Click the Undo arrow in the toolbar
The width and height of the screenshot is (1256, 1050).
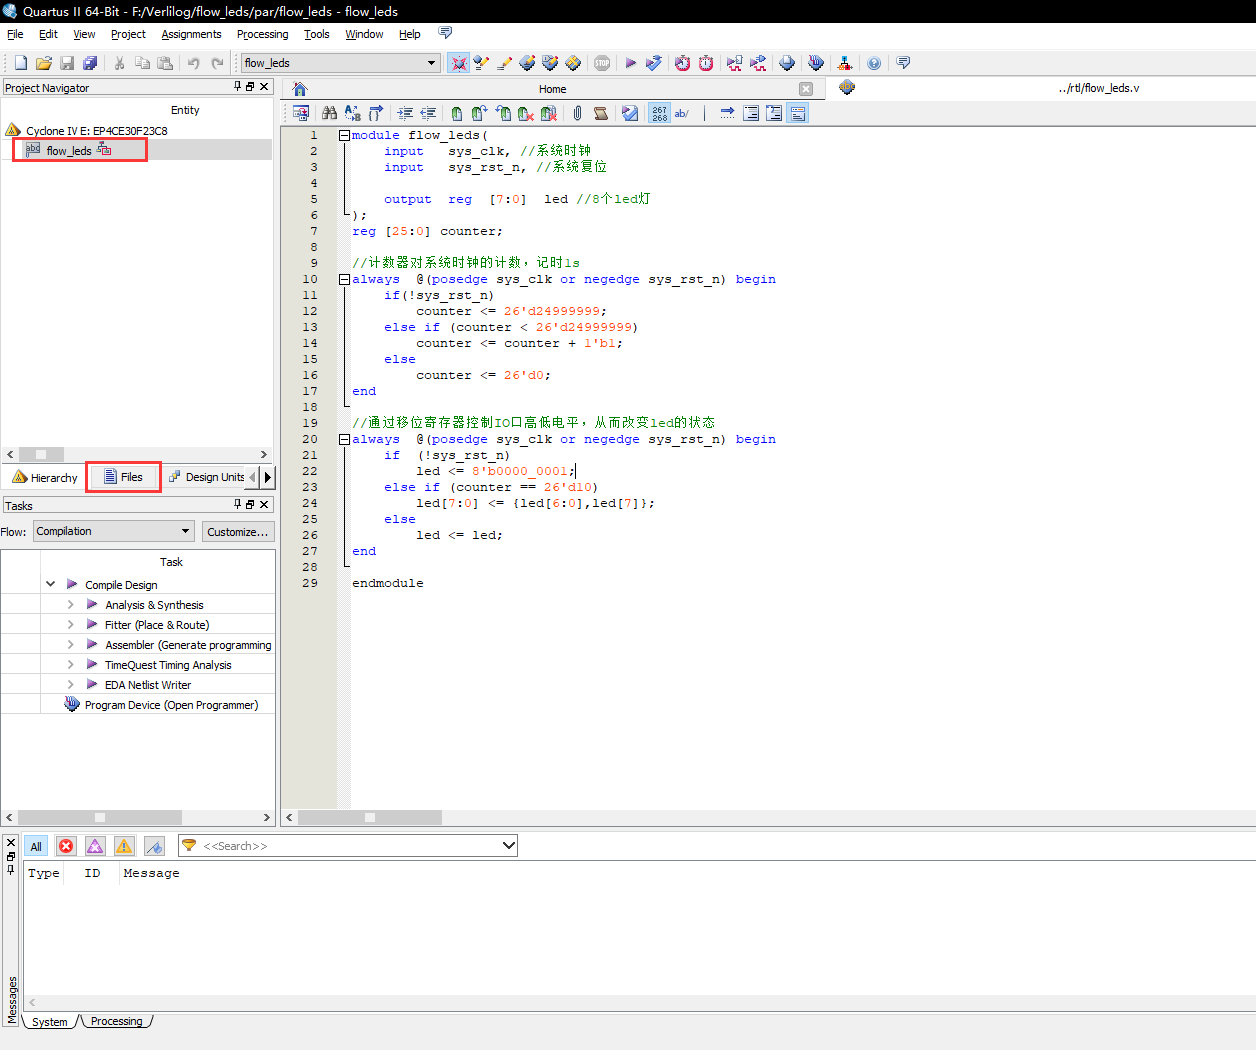pos(193,63)
